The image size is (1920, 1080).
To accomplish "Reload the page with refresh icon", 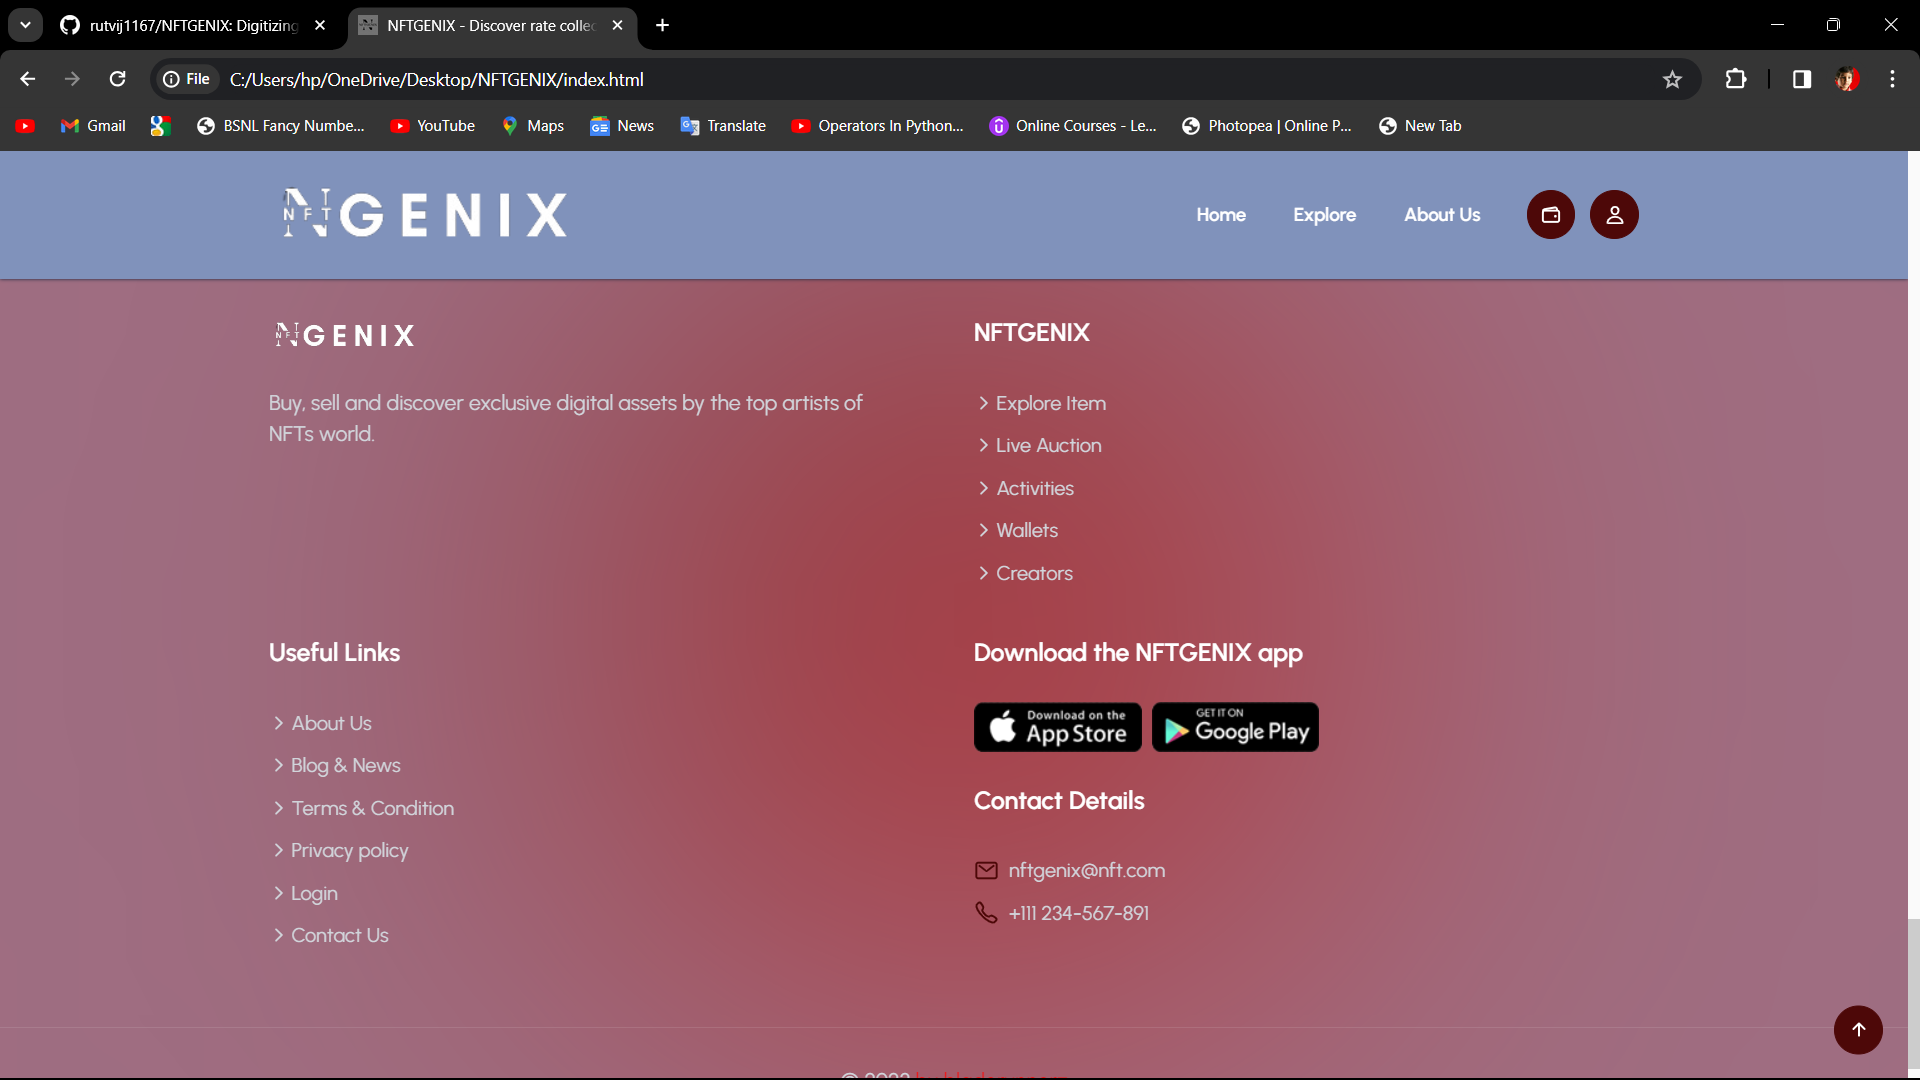I will click(x=117, y=79).
